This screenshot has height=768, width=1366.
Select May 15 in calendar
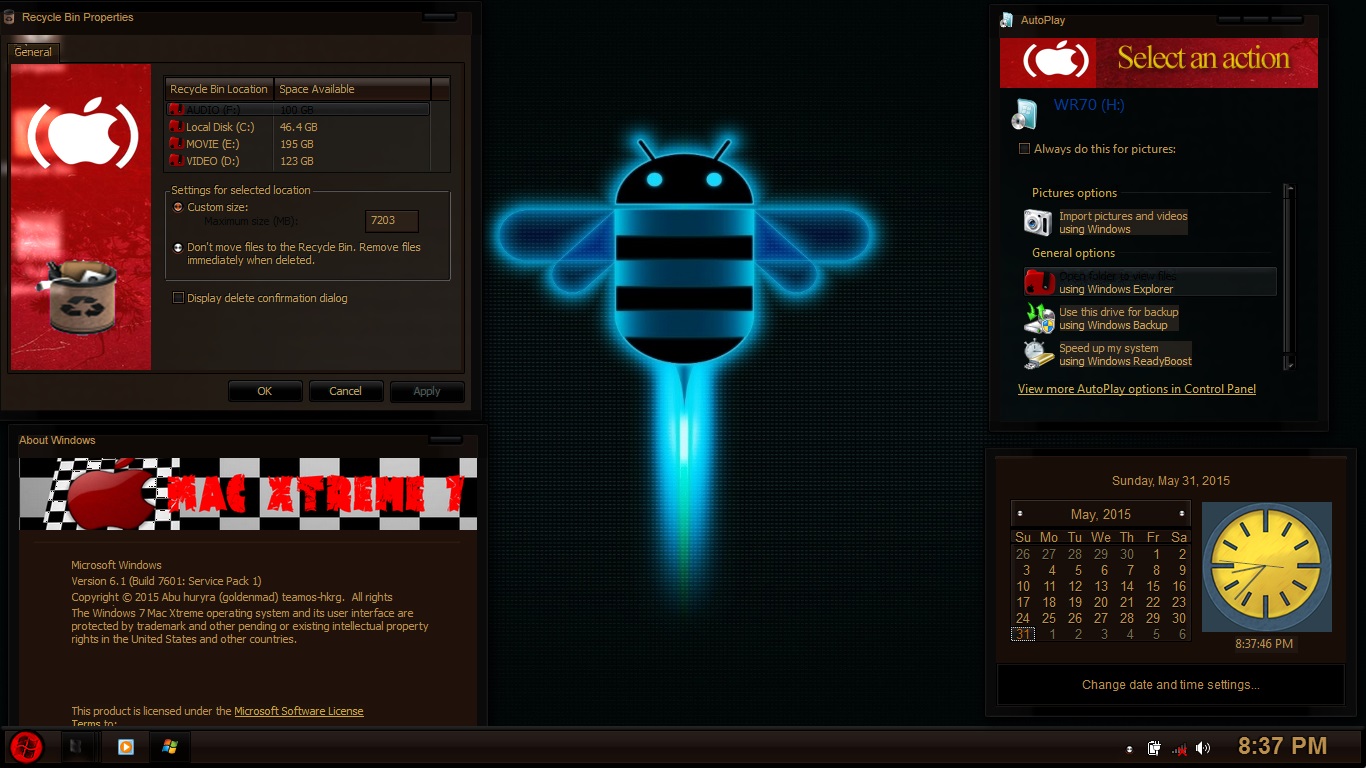coord(1153,586)
